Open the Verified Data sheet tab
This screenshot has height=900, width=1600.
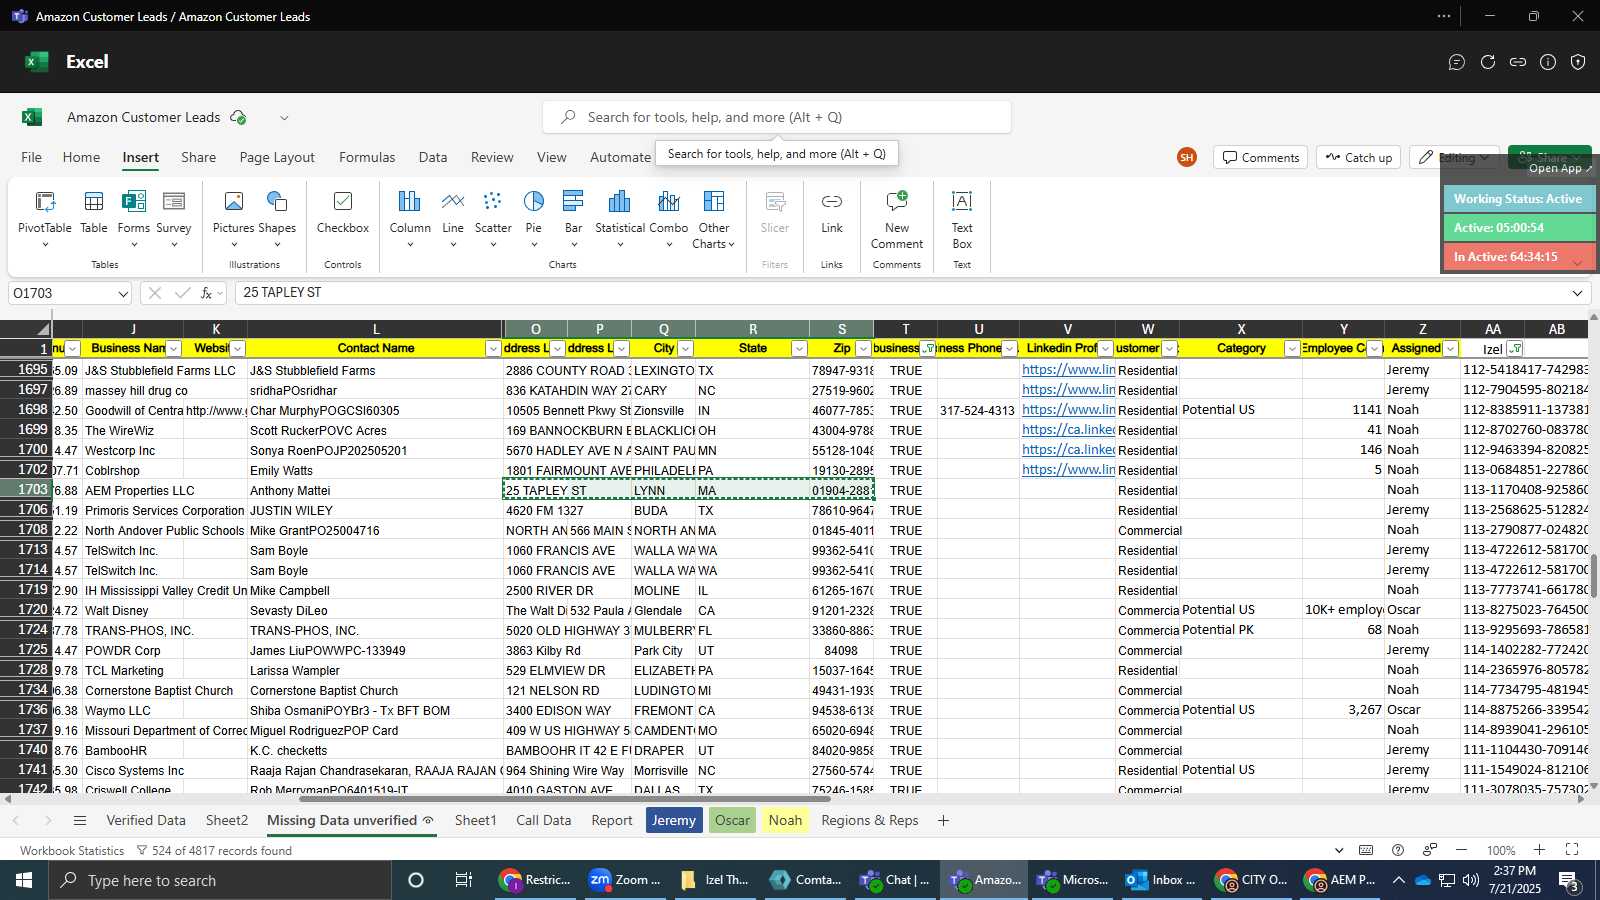tap(146, 821)
